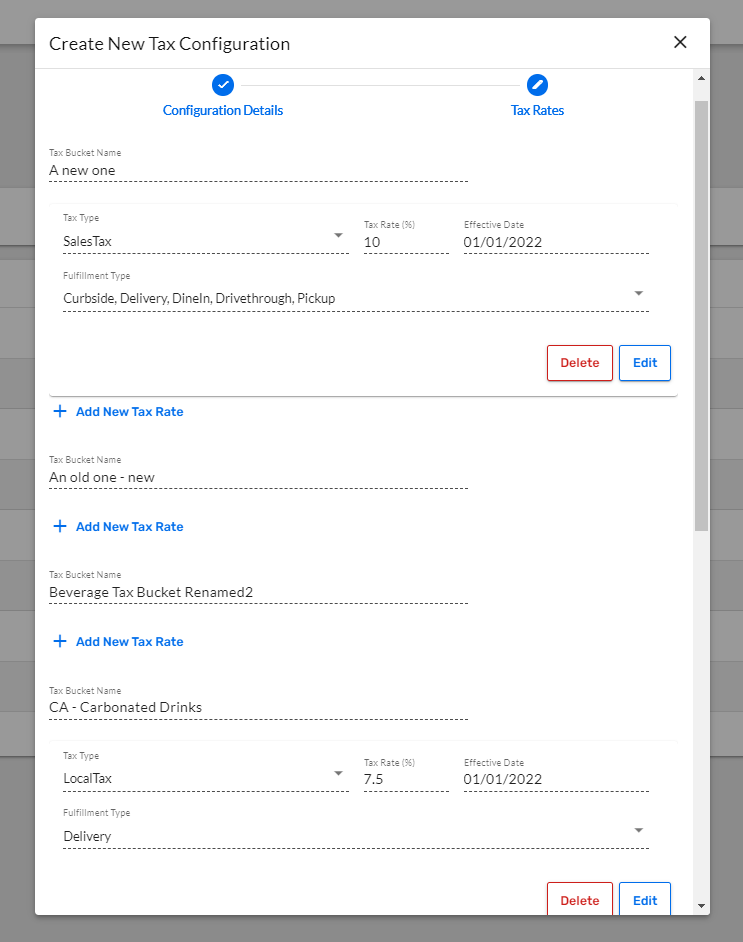Image resolution: width=743 pixels, height=942 pixels.
Task: Edit the LocalTax rate for CA - Carbonated Drinks
Action: click(645, 899)
